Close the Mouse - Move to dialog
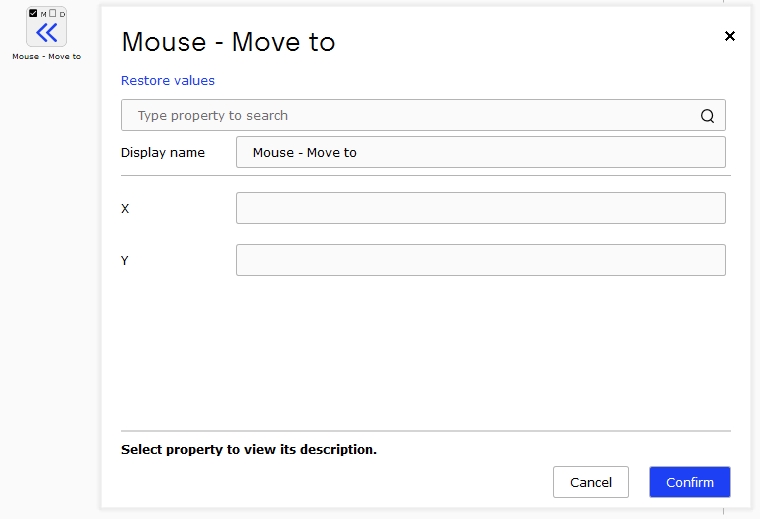 tap(729, 36)
